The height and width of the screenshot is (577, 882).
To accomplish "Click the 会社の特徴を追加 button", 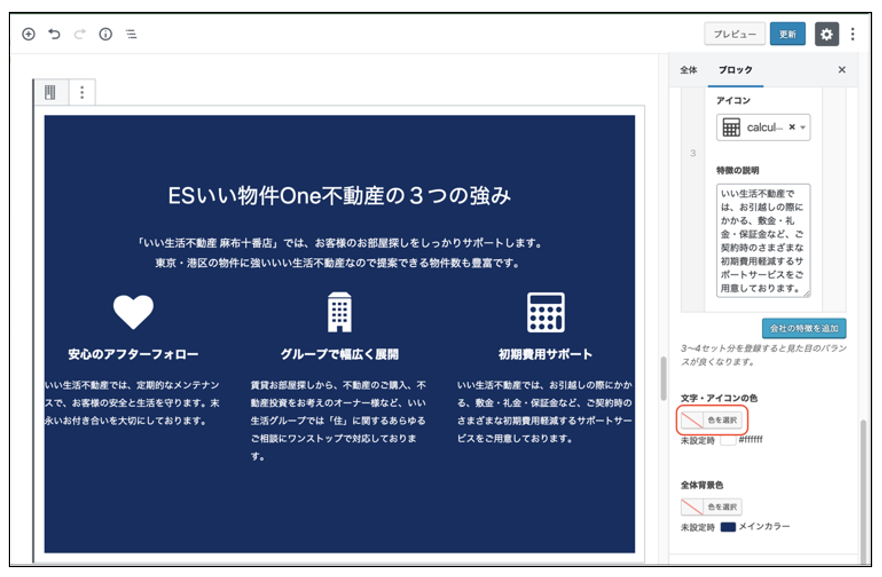I will pyautogui.click(x=804, y=328).
